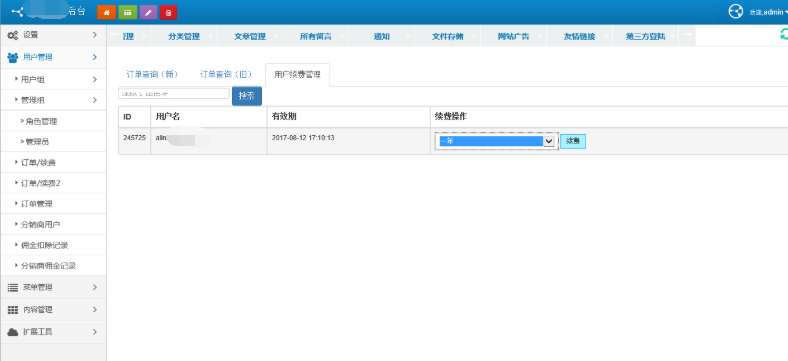
Task: Open 订单/续费 in the sidebar
Action: pyautogui.click(x=38, y=163)
